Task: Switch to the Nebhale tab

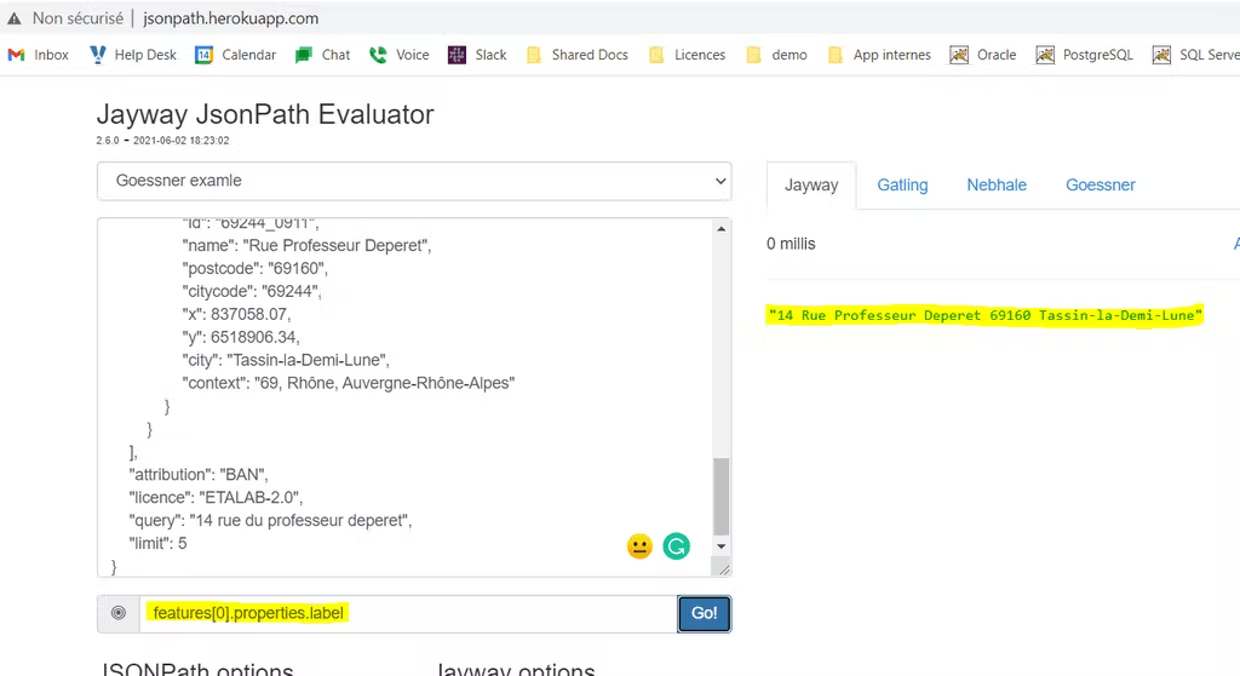Action: pyautogui.click(x=996, y=185)
